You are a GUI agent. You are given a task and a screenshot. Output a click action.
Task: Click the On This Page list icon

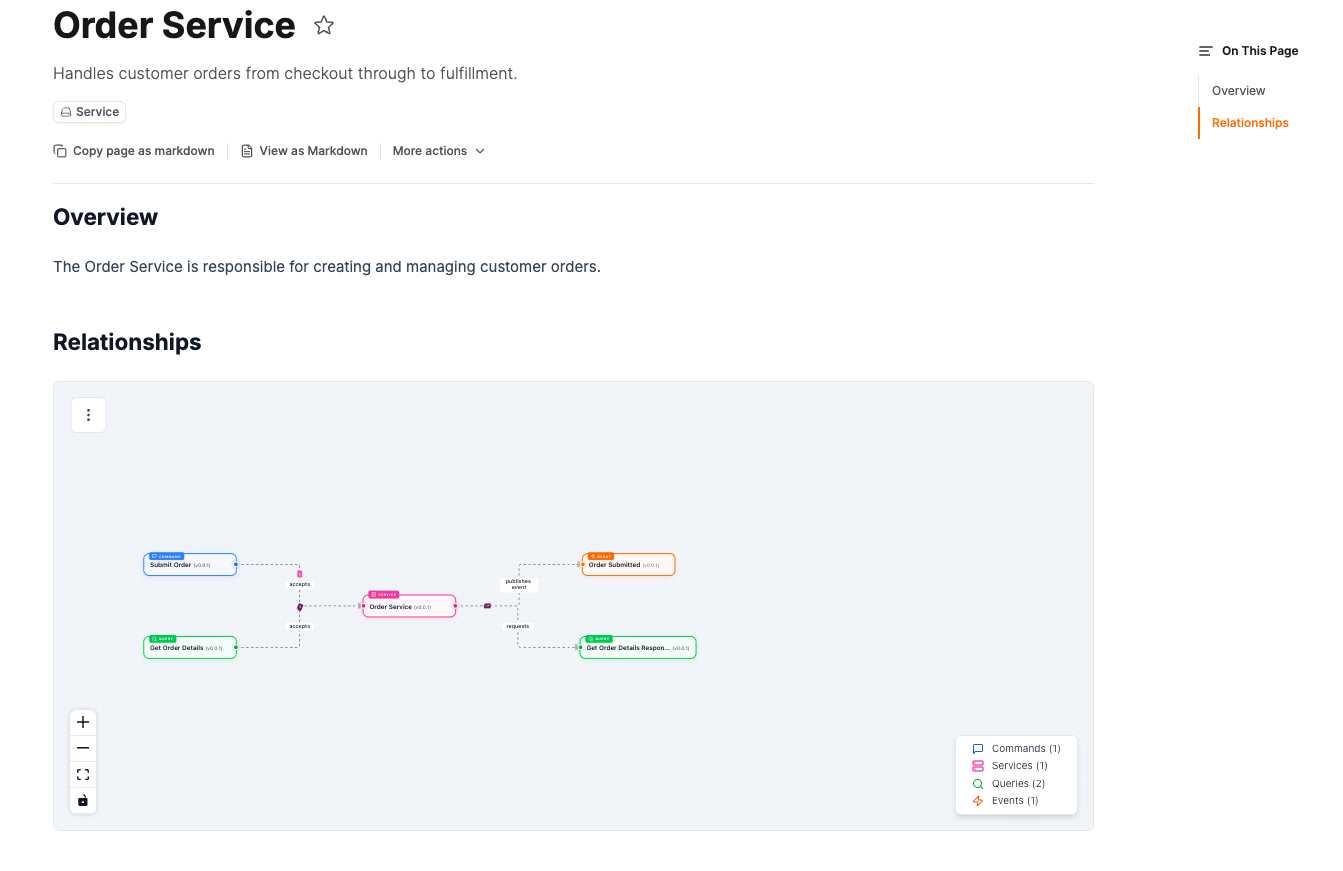coord(1206,51)
